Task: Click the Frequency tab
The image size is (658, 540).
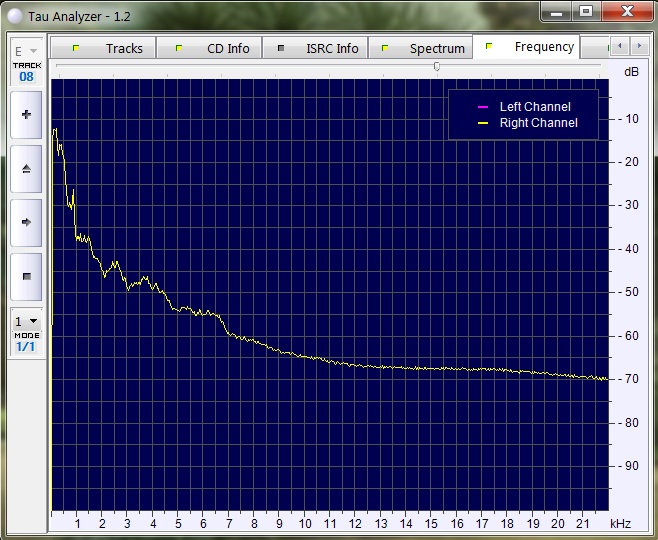Action: (x=530, y=47)
